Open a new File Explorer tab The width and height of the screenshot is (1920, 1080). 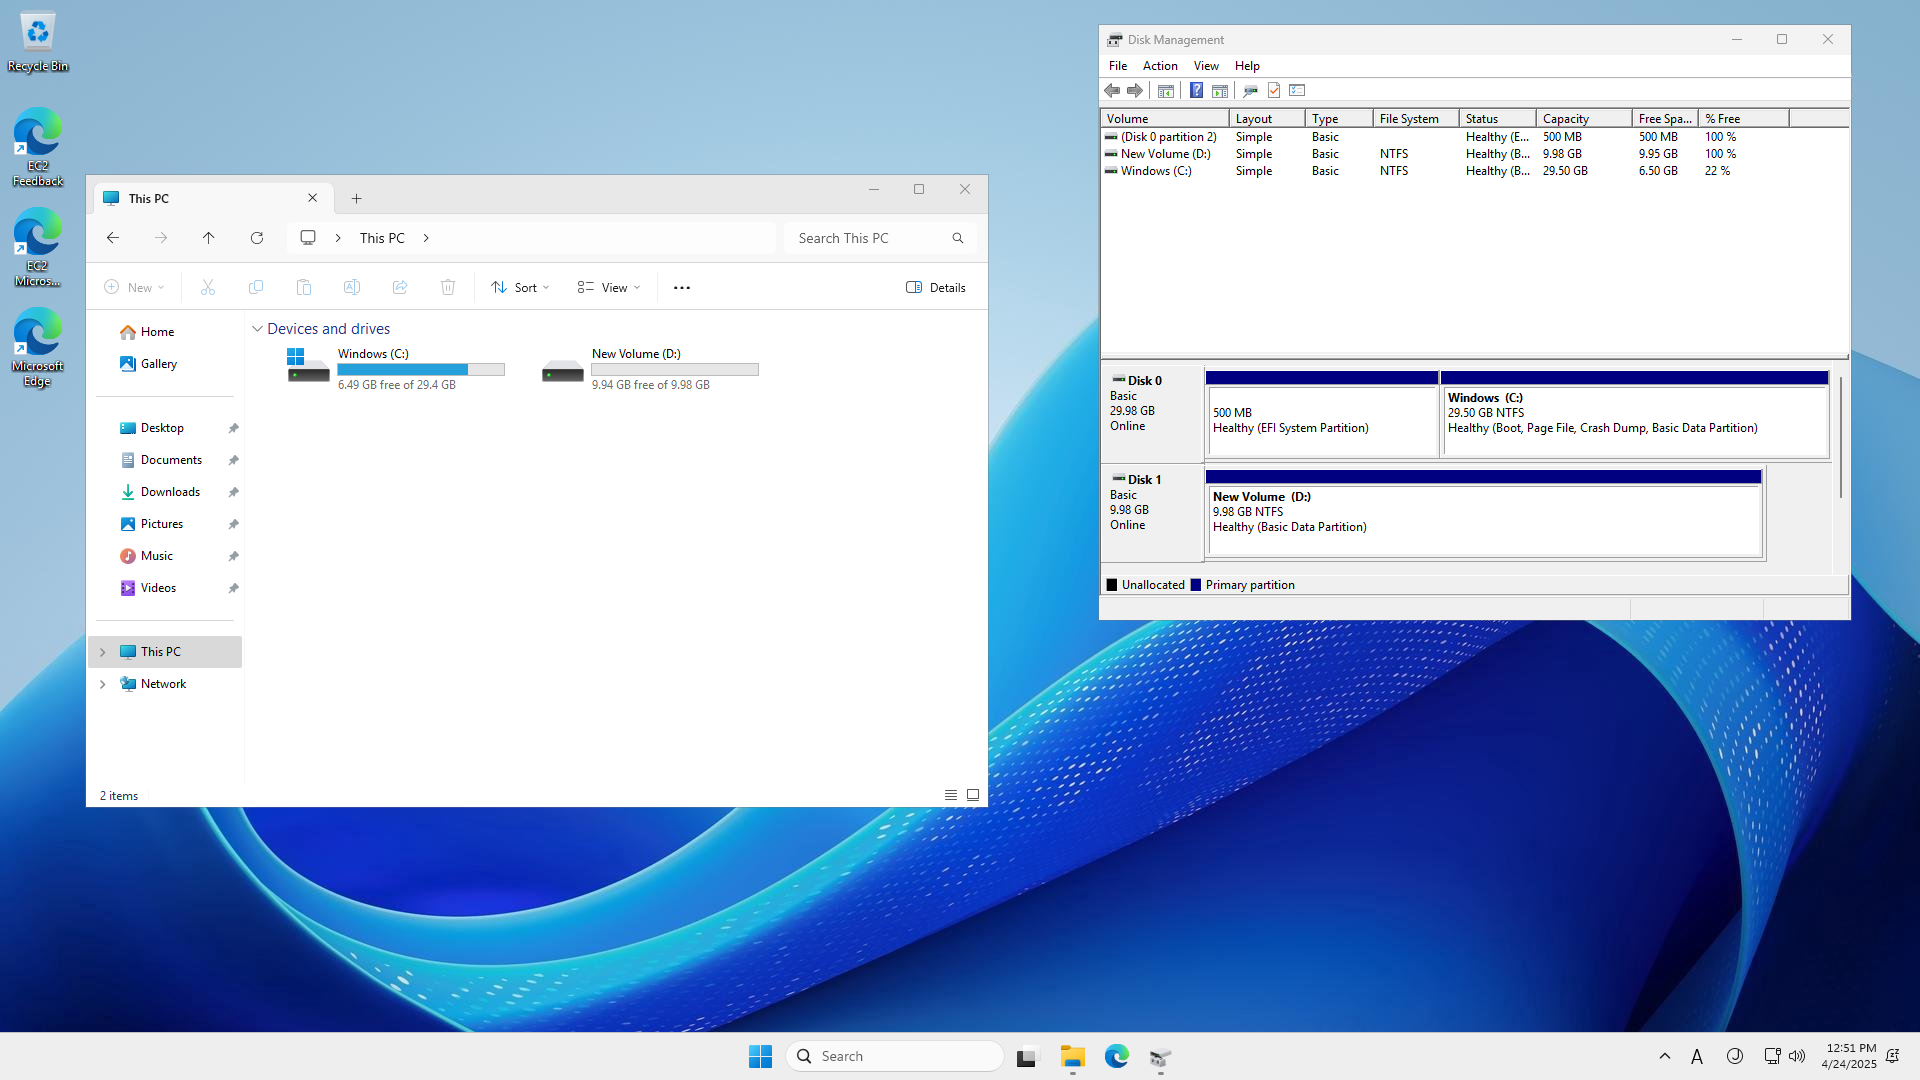pos(357,199)
